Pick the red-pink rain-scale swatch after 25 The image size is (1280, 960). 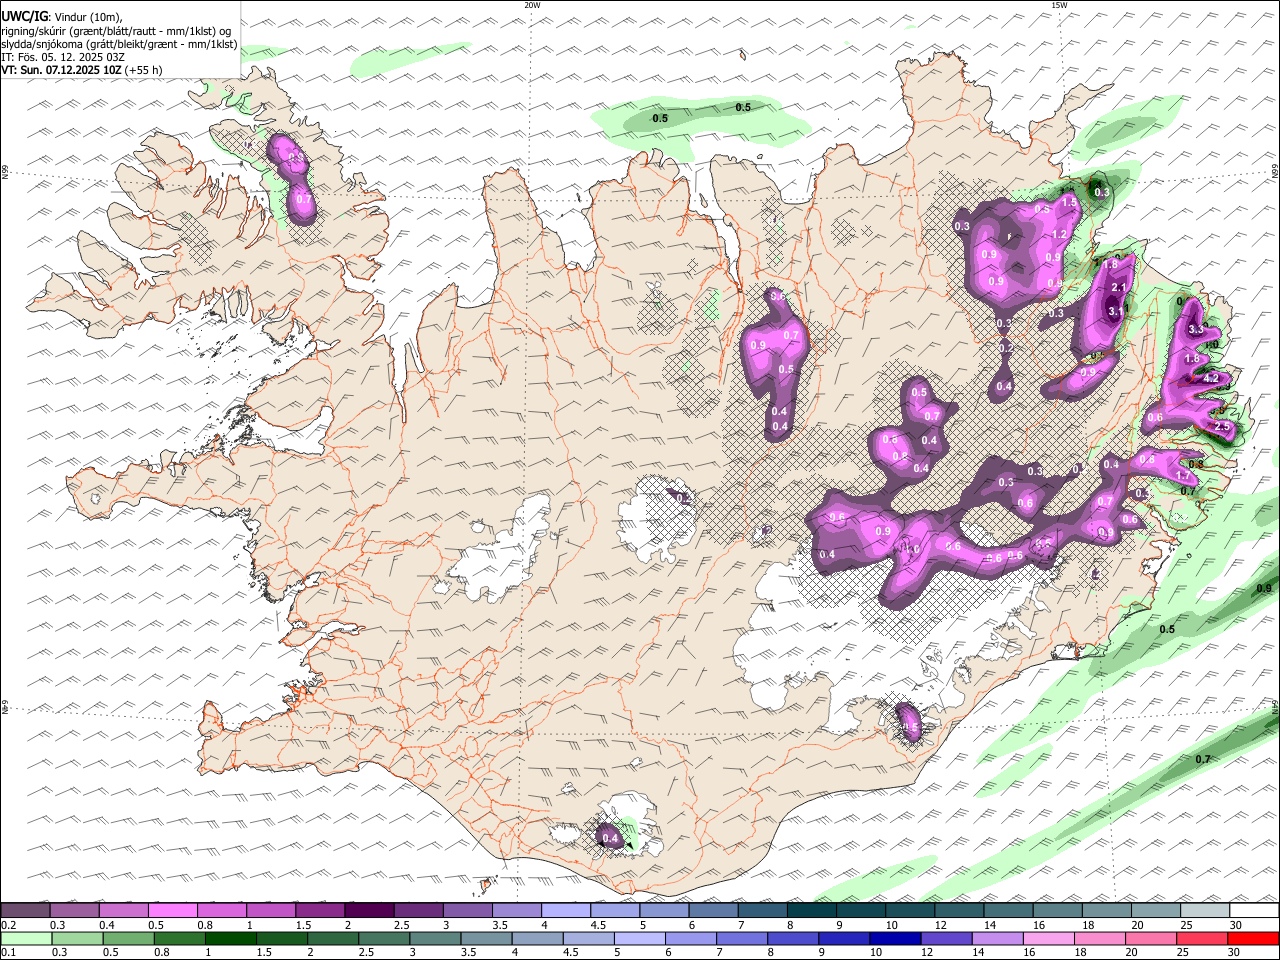coord(1202,938)
